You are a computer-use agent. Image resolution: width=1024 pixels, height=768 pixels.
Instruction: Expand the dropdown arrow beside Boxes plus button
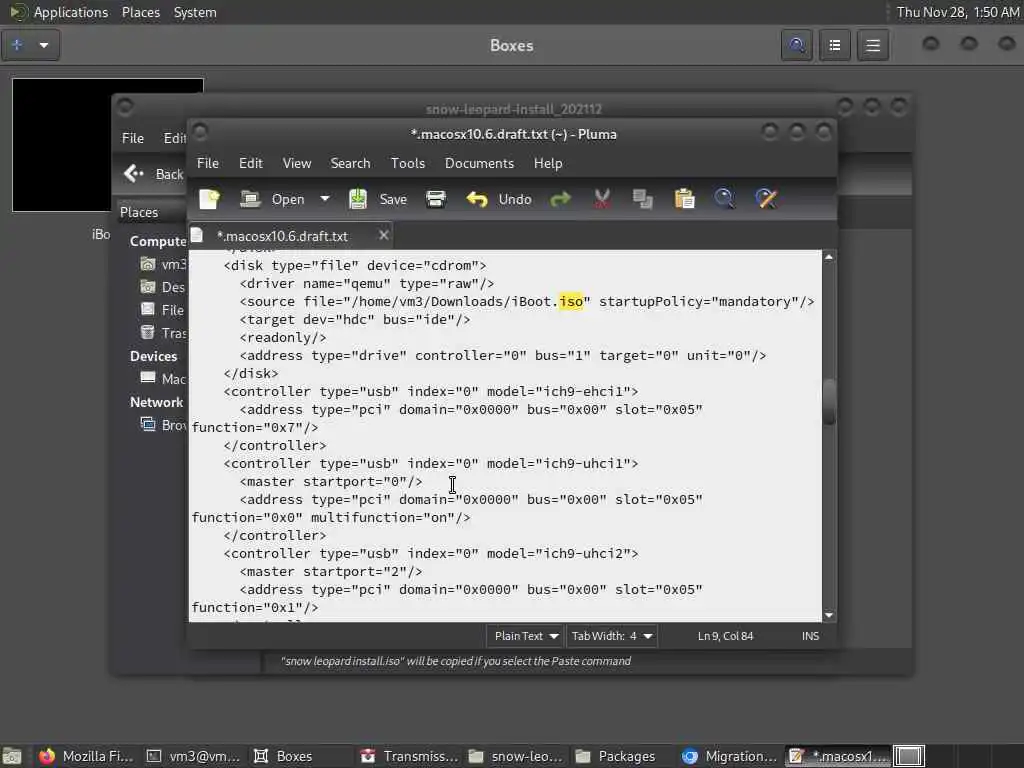coord(44,45)
